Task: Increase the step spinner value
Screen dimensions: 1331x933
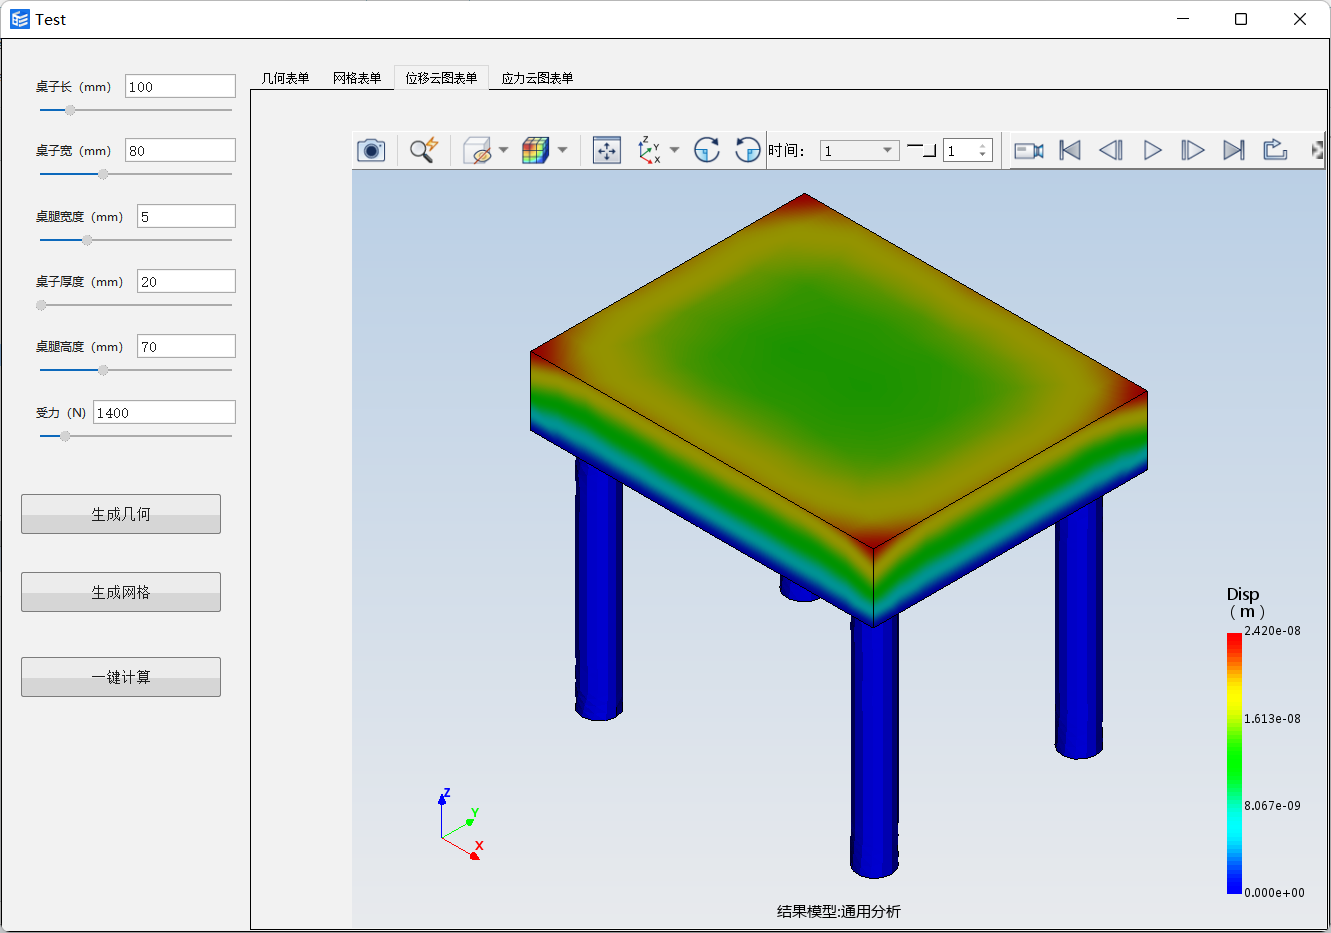Action: (983, 145)
